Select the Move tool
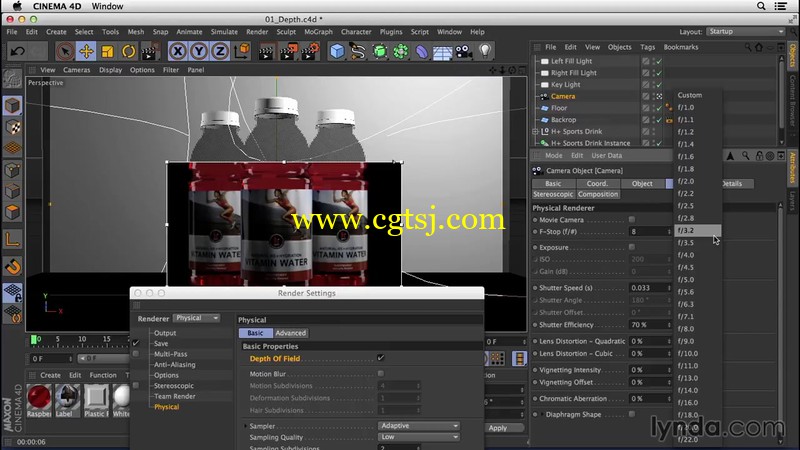This screenshot has height=450, width=800. tap(86, 51)
